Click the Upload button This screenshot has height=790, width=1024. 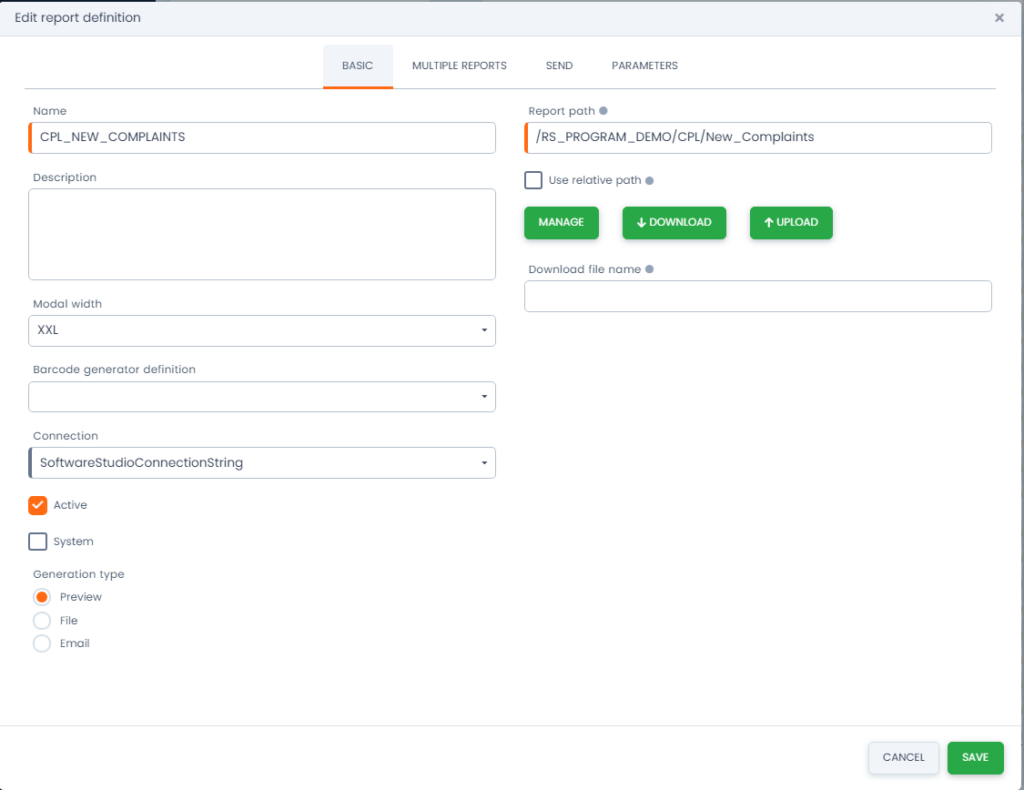[791, 222]
